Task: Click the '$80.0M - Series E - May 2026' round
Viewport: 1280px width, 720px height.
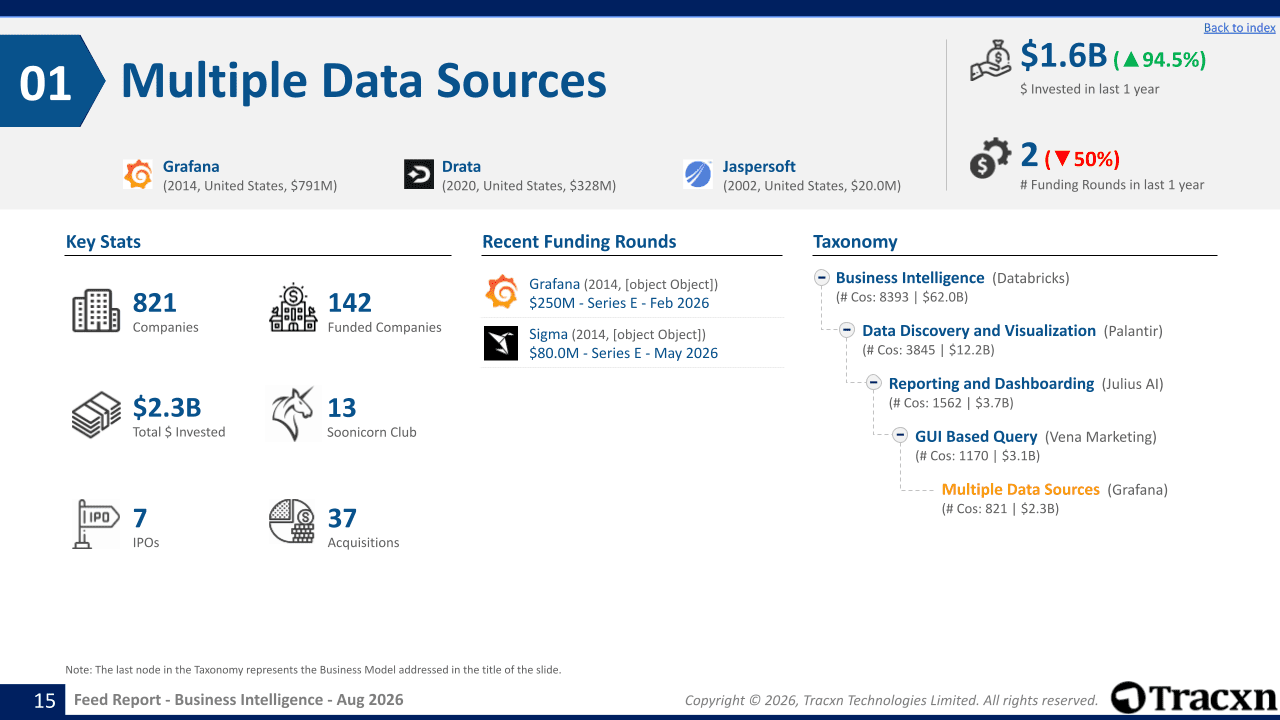Action: (x=623, y=353)
